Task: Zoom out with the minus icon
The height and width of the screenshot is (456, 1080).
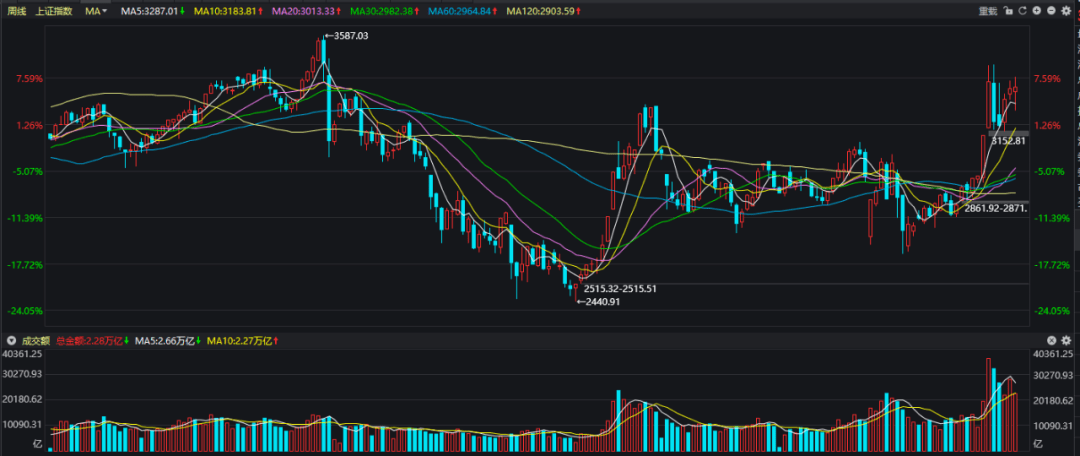Action: [1052, 11]
